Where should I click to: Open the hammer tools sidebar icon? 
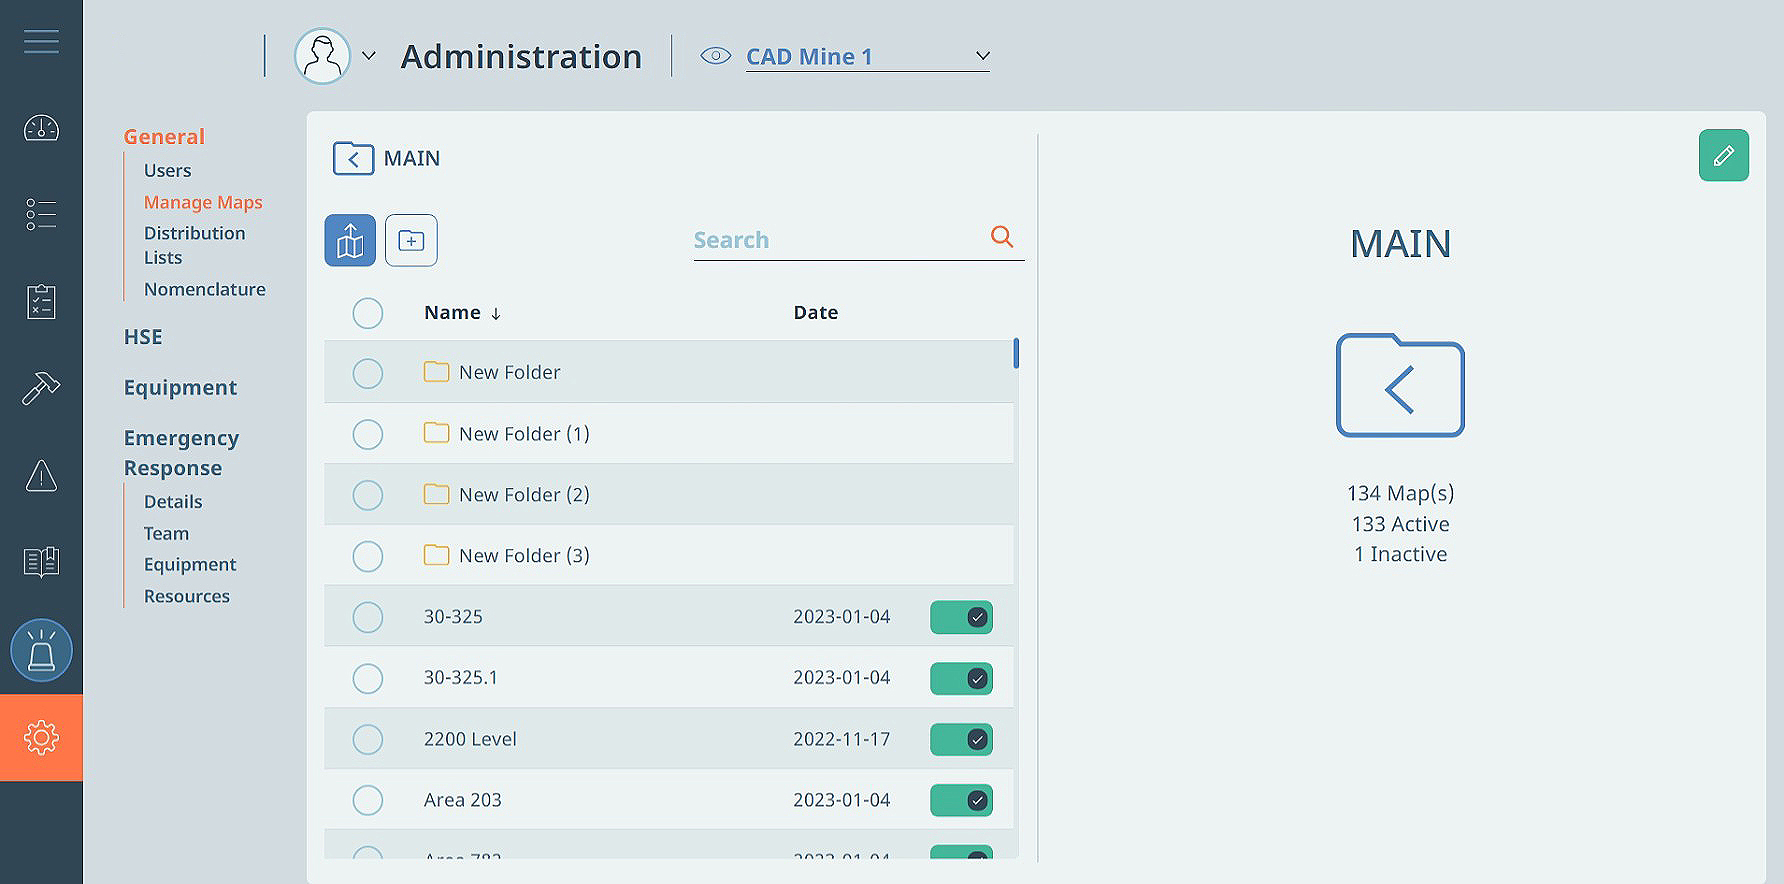click(x=41, y=388)
